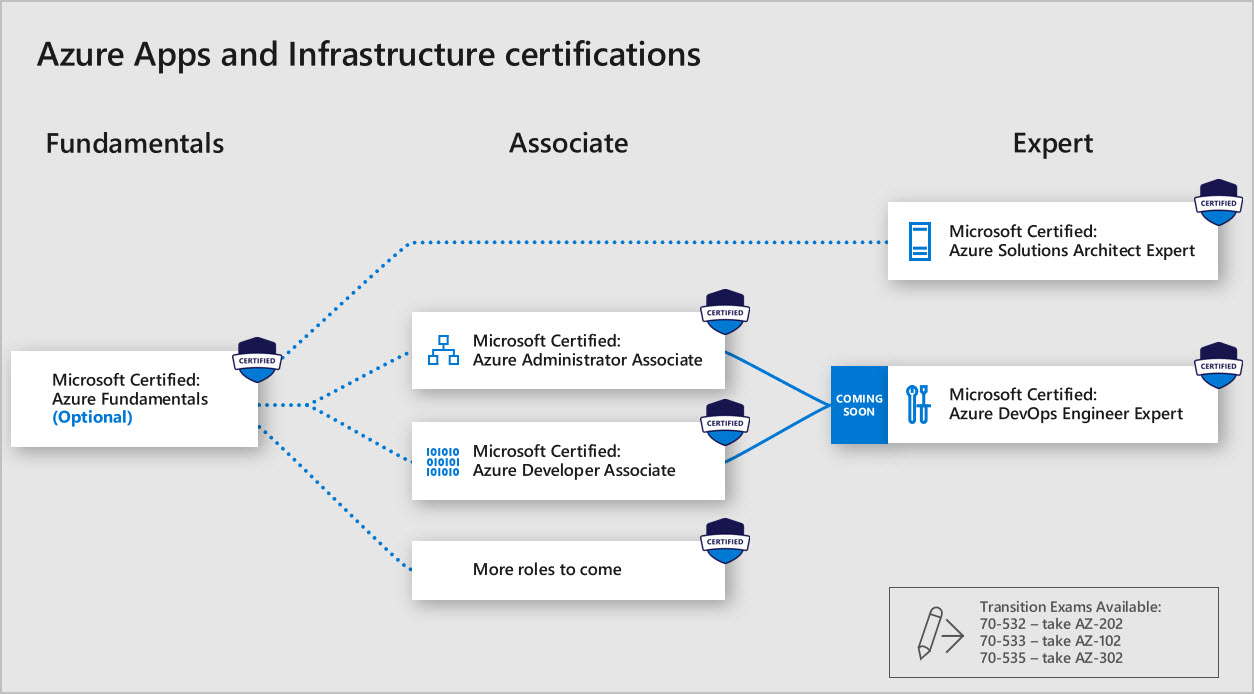Select the network diagram icon beside Azure Administrator Associate

click(442, 350)
